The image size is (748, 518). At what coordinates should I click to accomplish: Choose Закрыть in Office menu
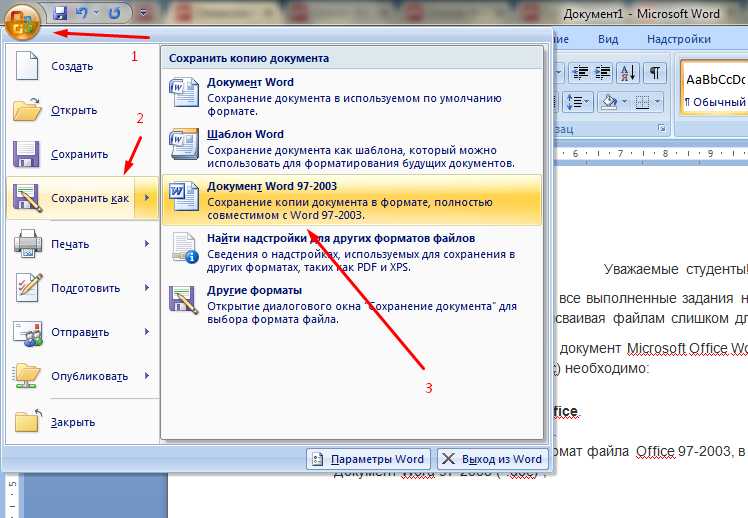click(83, 422)
